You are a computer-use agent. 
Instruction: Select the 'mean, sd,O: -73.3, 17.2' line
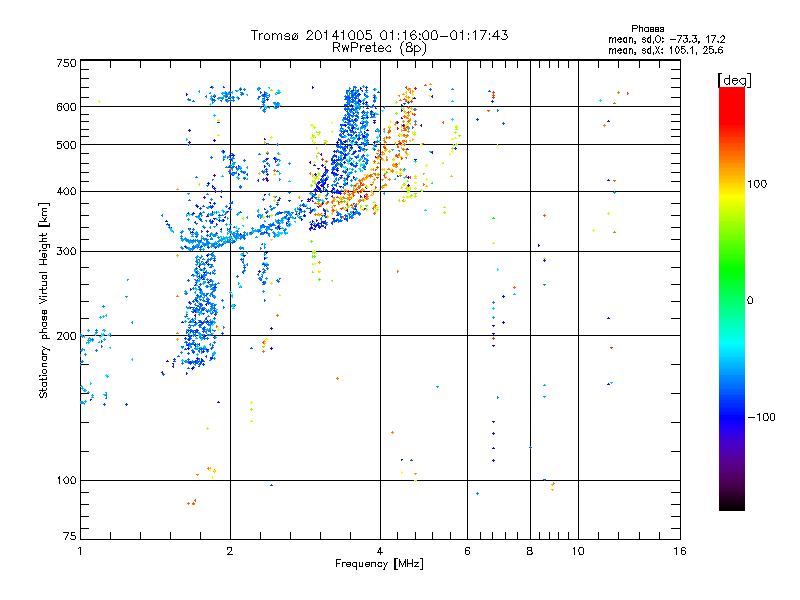click(x=666, y=39)
